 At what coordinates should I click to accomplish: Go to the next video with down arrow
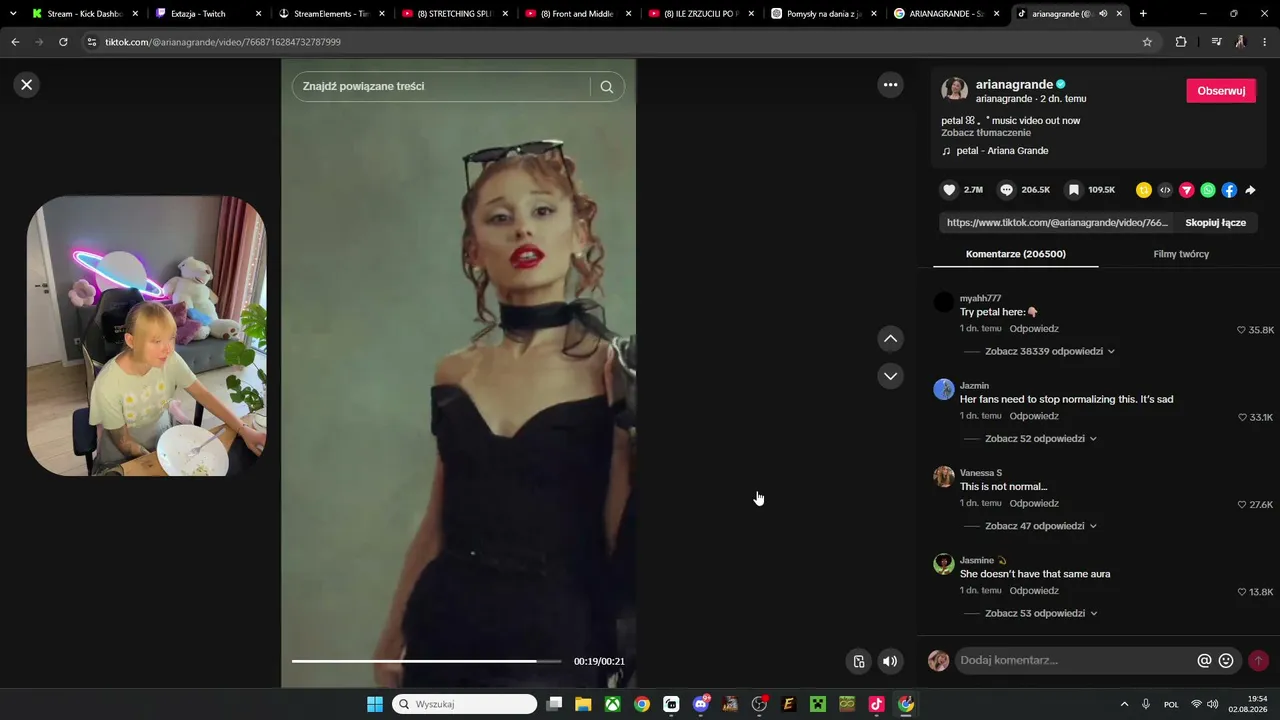pyautogui.click(x=890, y=376)
